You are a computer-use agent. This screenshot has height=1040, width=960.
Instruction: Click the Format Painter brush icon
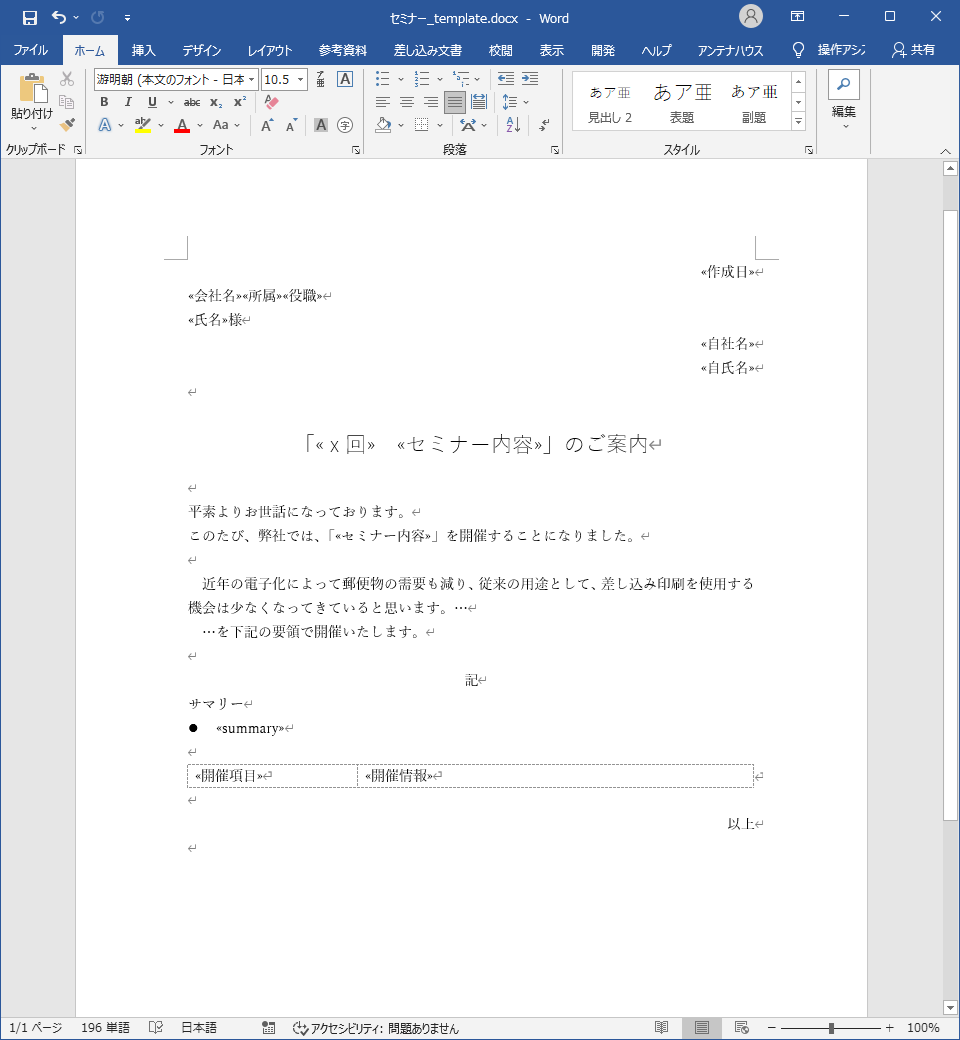coord(67,125)
